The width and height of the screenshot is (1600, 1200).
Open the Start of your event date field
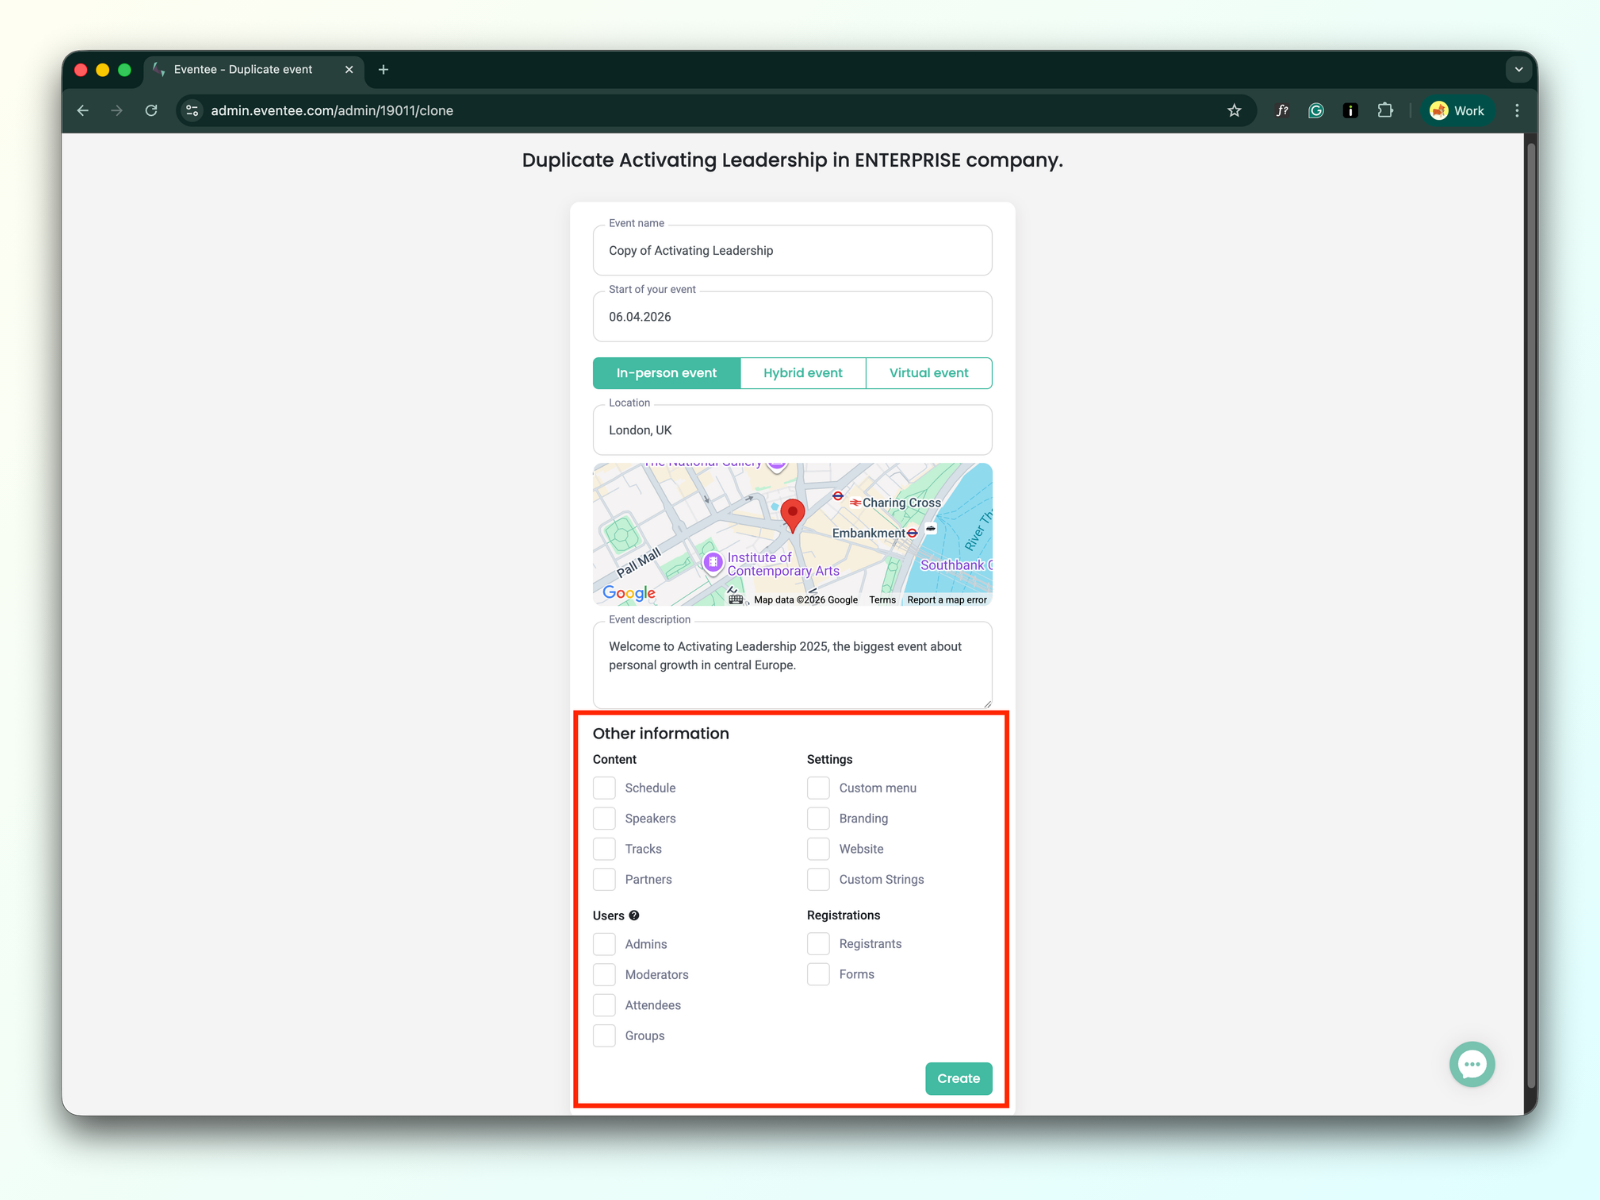tap(793, 317)
